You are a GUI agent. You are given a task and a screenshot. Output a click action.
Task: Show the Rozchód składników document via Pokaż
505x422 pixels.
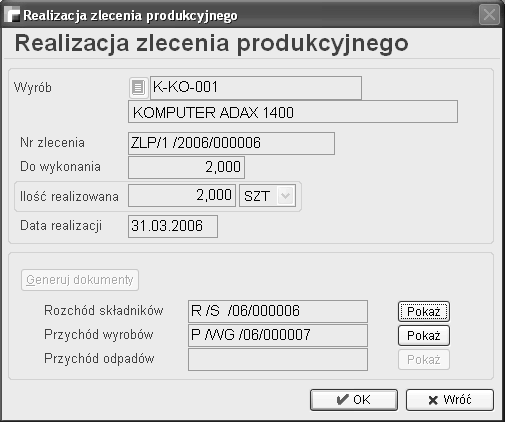pos(424,312)
